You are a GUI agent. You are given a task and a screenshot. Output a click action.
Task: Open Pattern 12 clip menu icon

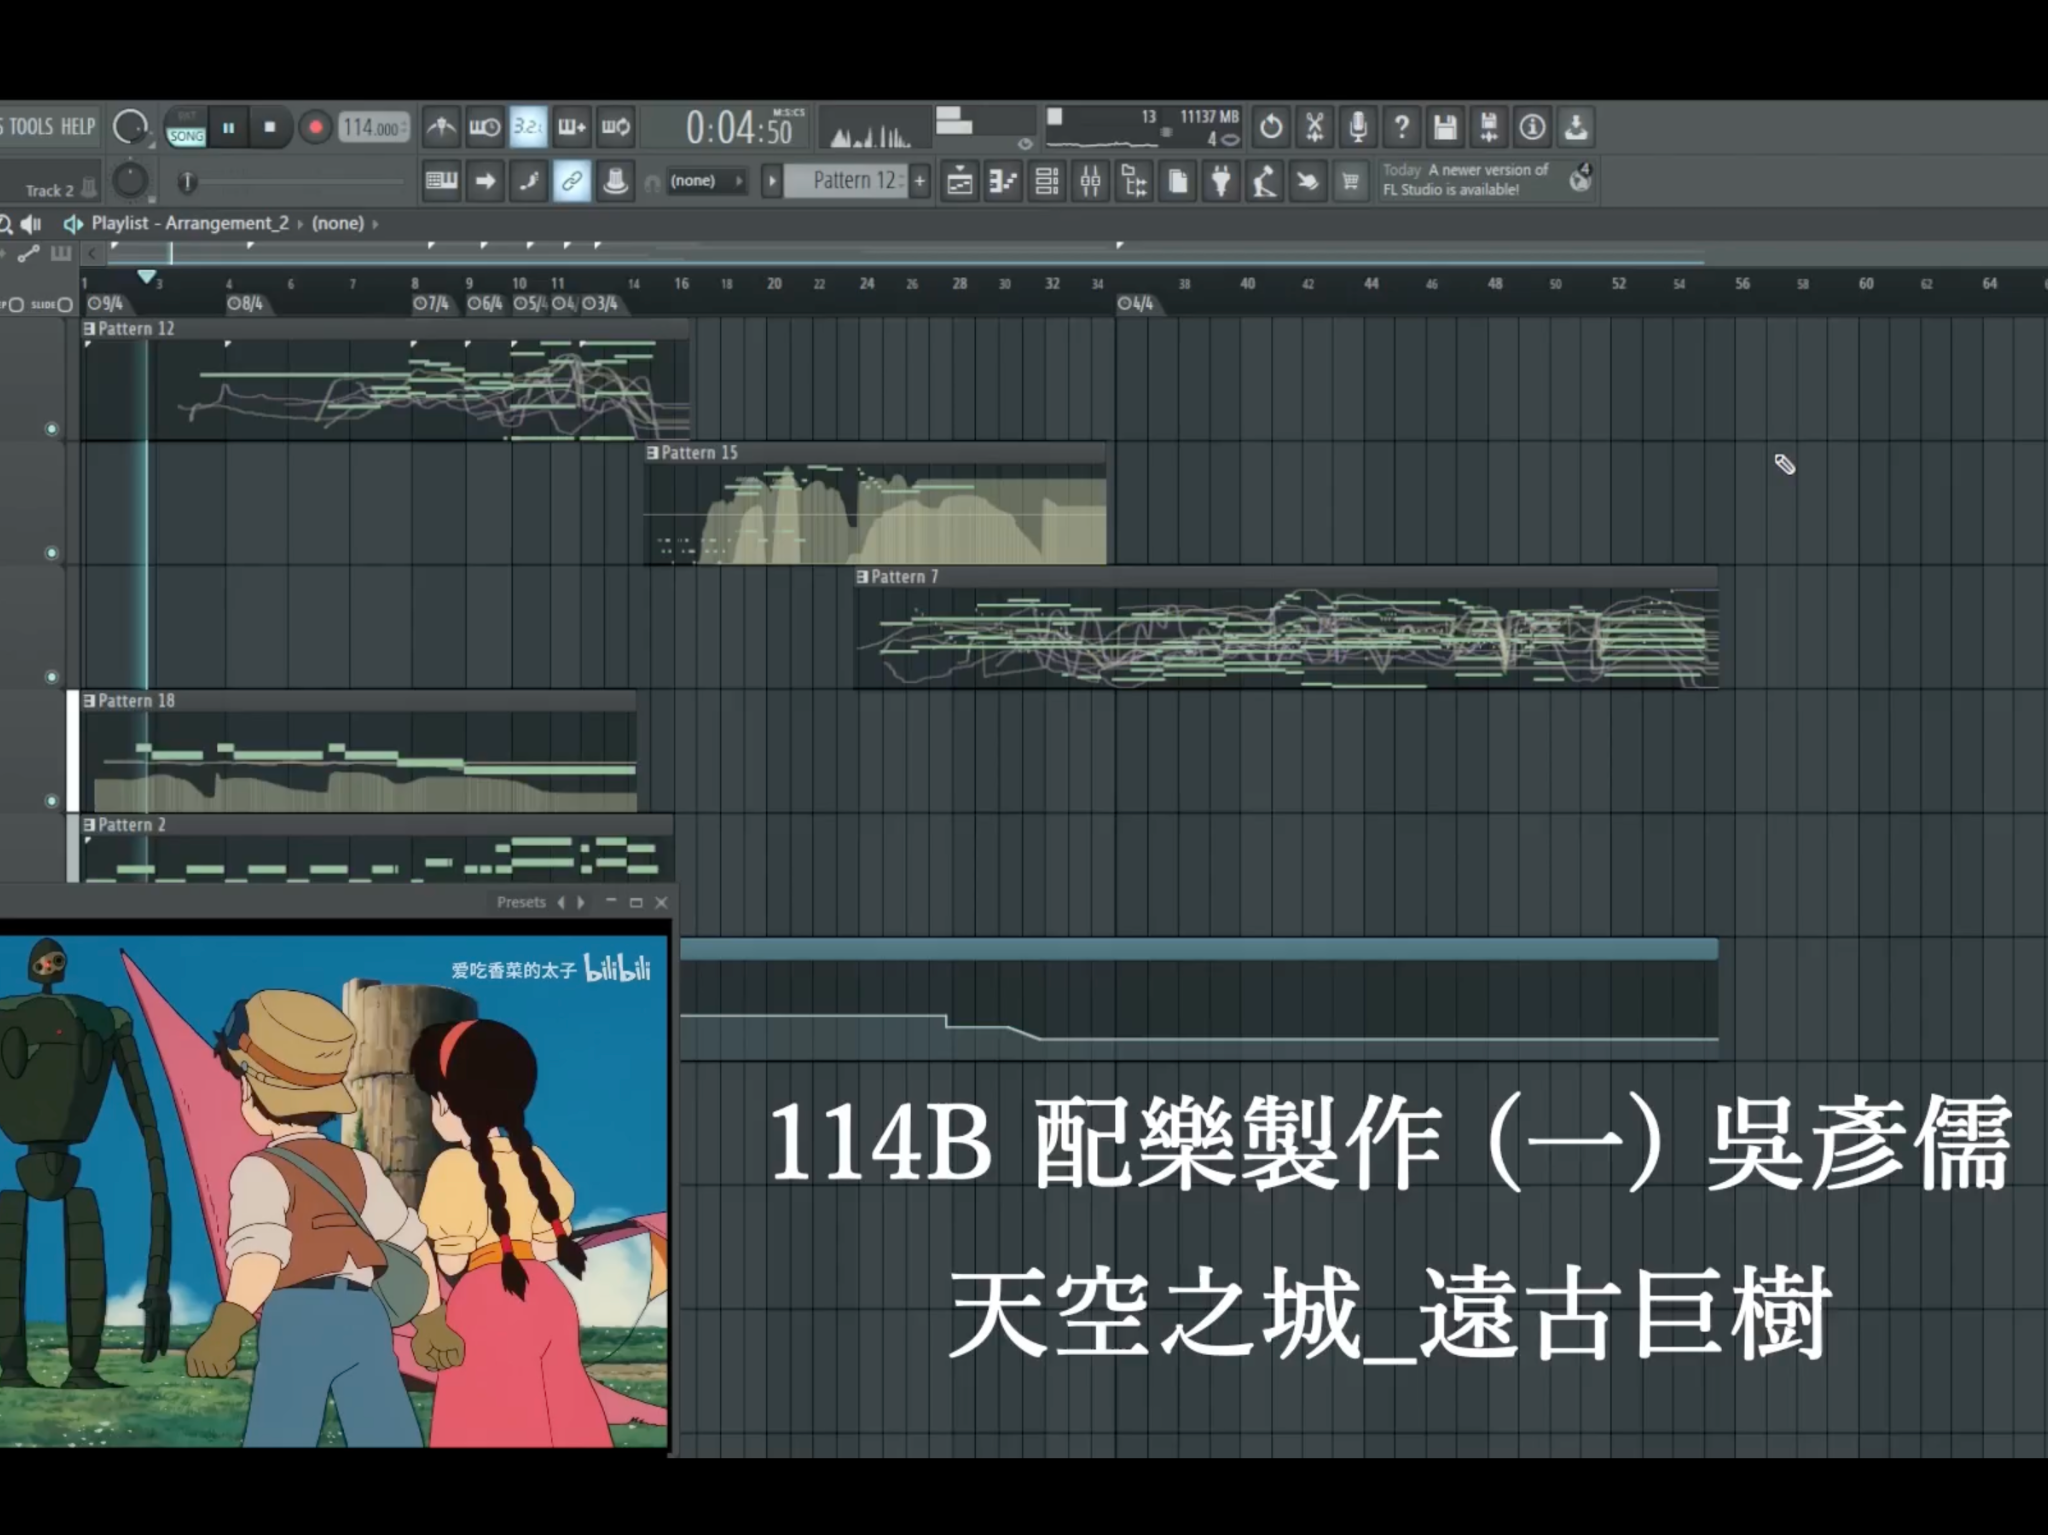coord(89,329)
